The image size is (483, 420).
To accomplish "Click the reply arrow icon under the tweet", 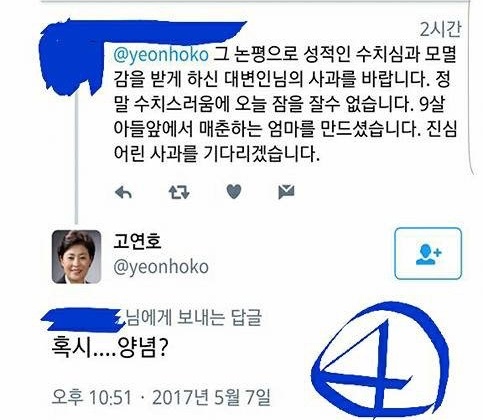I will [x=123, y=192].
